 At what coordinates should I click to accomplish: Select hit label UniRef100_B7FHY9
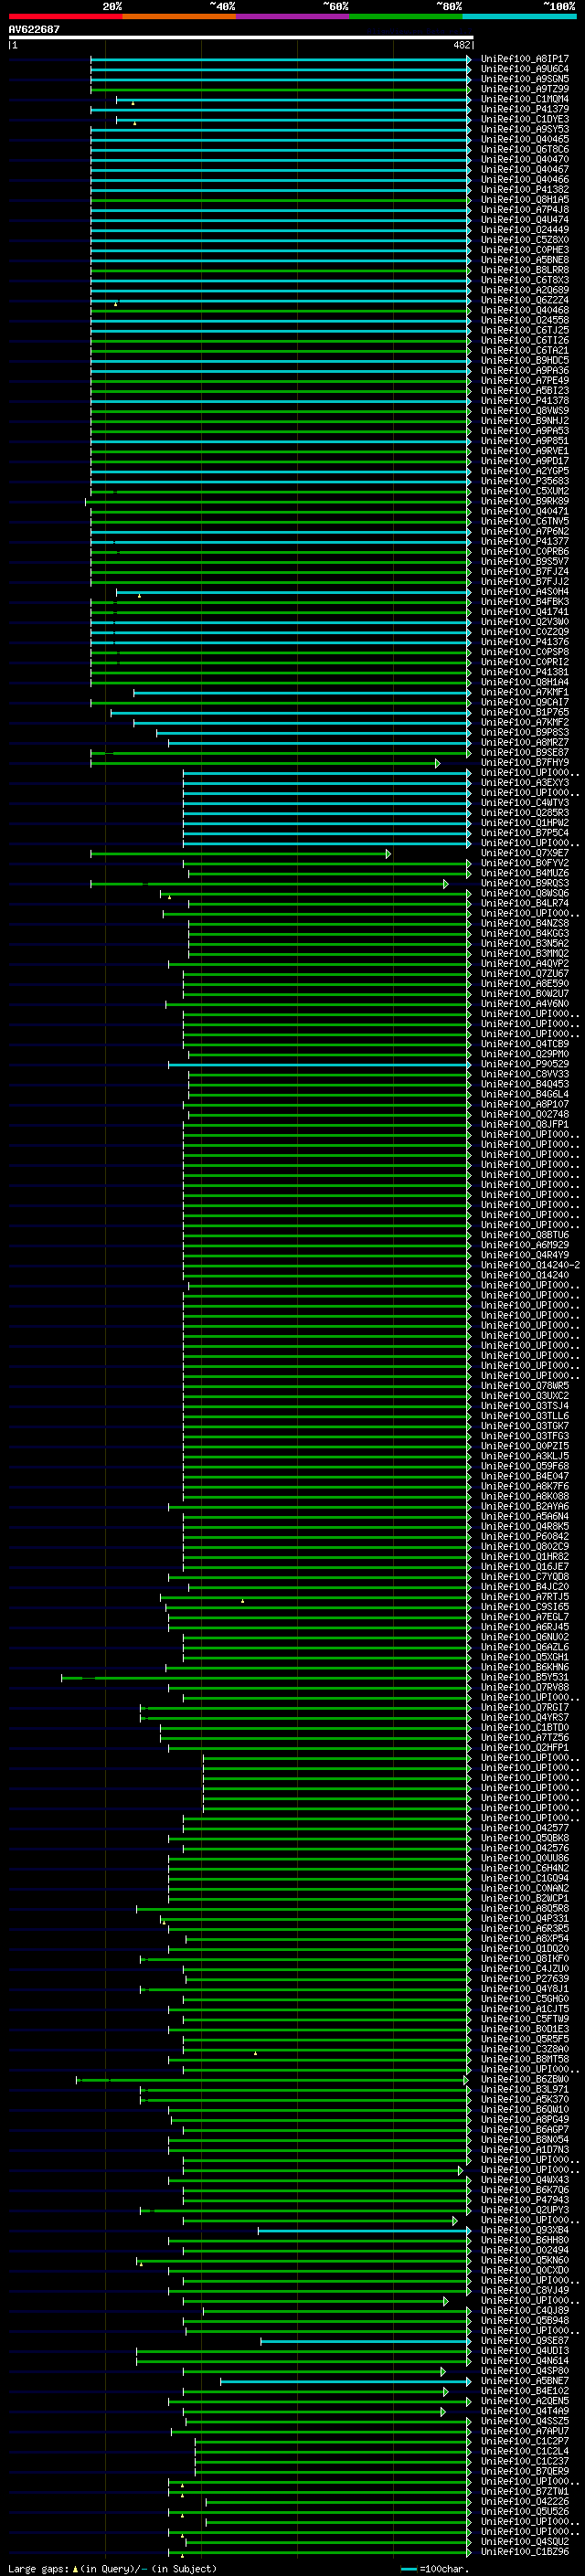525,763
